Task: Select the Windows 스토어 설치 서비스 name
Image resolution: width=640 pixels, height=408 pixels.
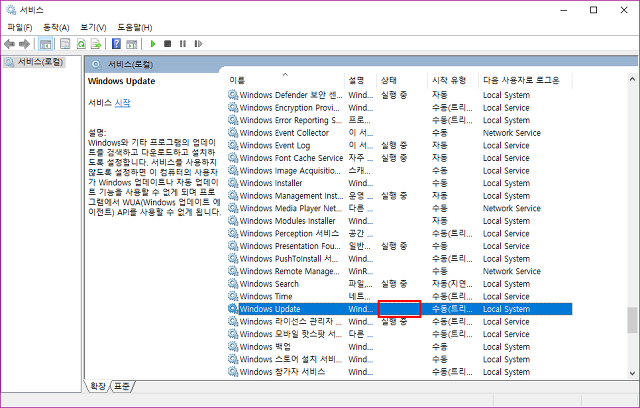Action: (x=291, y=359)
